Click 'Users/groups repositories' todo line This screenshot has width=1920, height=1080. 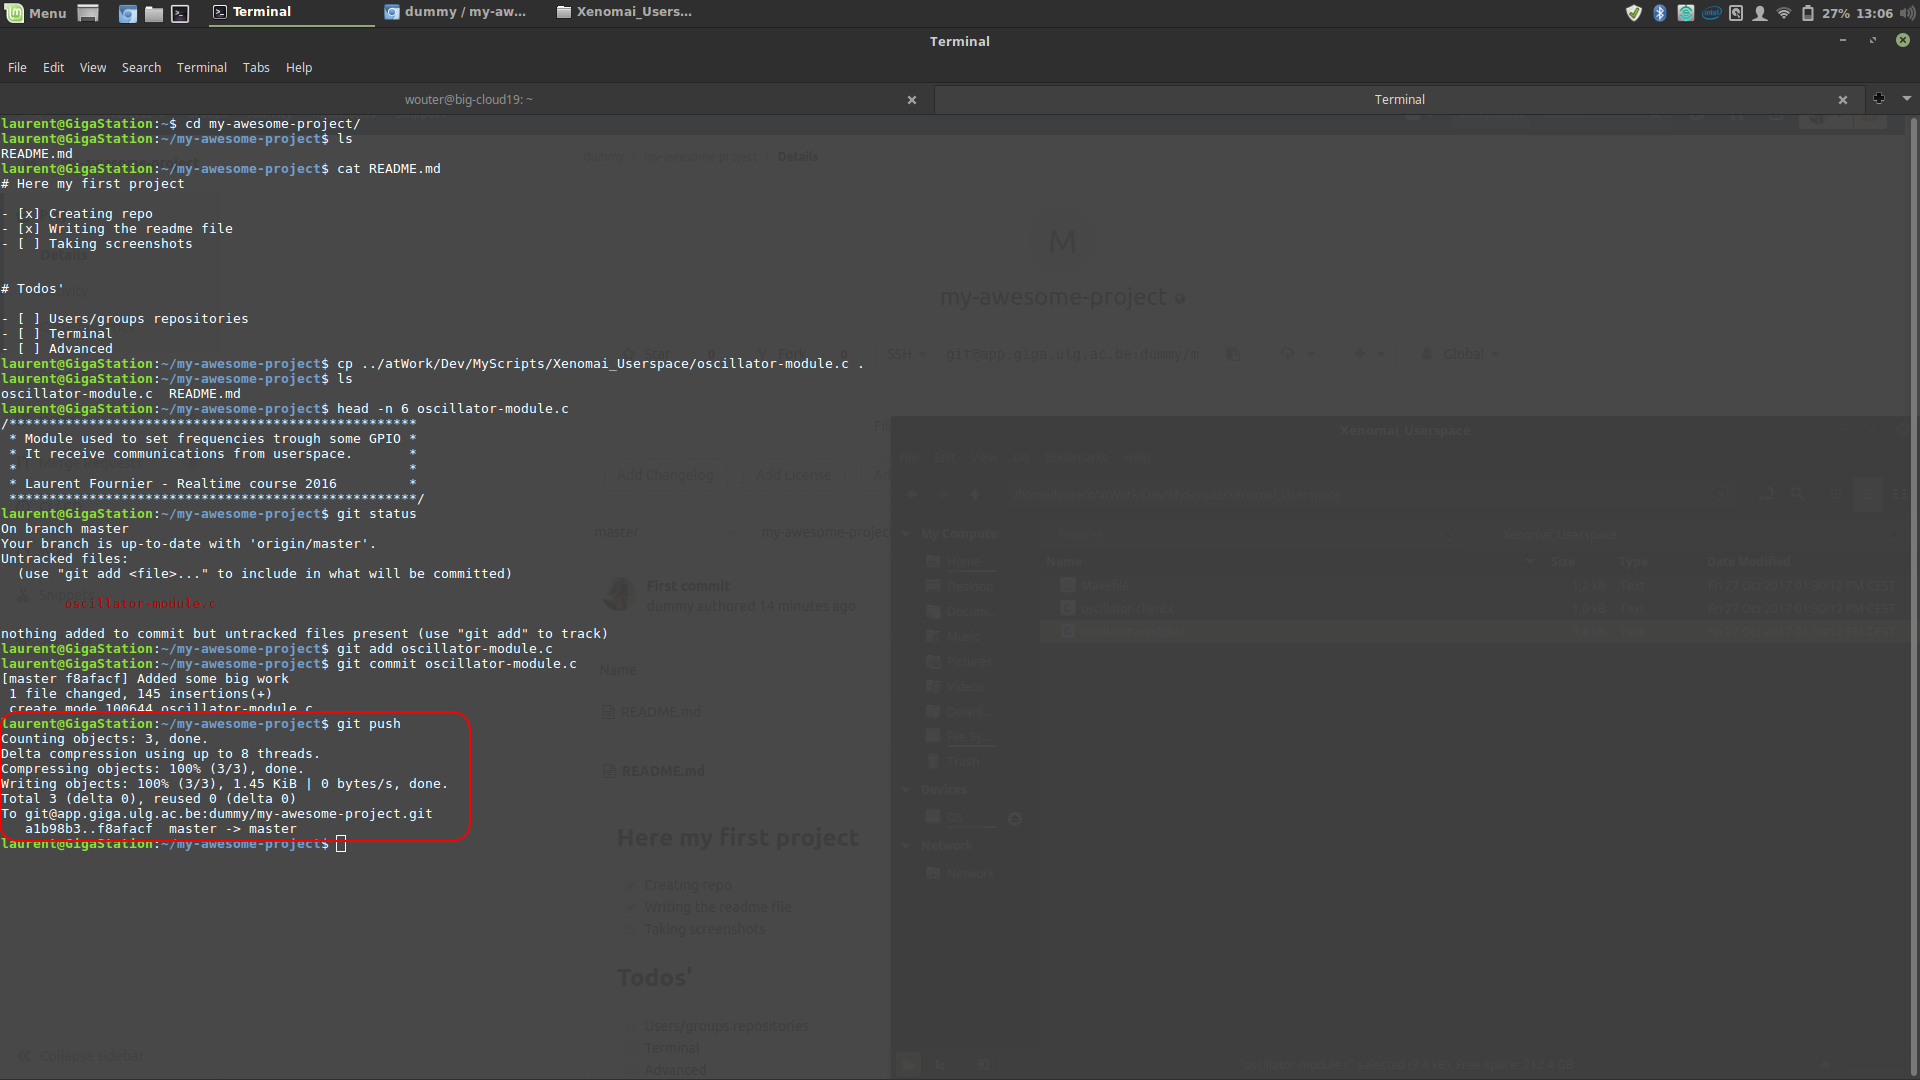coord(125,319)
